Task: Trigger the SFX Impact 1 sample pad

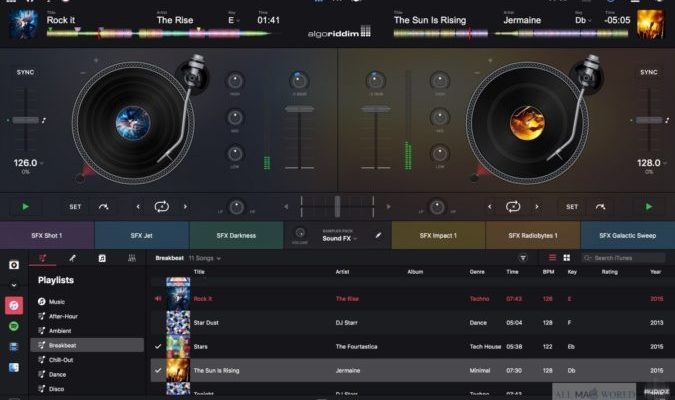Action: click(438, 235)
